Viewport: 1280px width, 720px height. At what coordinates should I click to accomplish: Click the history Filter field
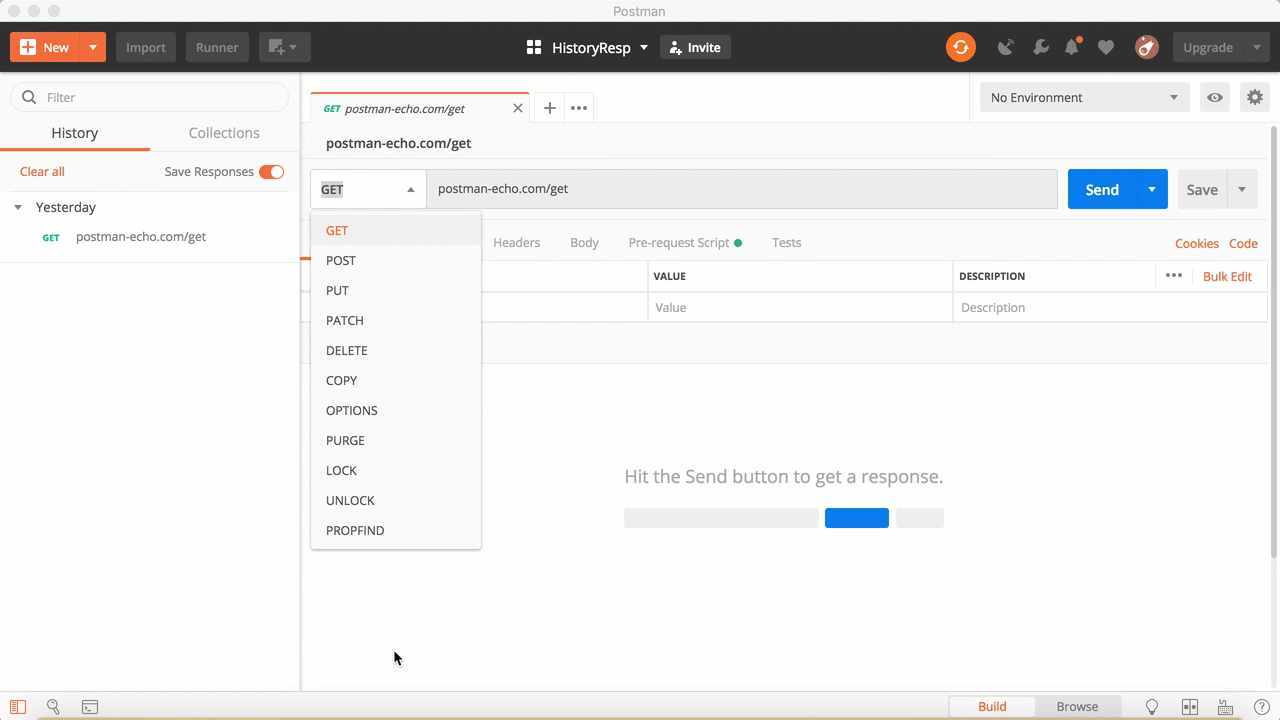pos(149,97)
